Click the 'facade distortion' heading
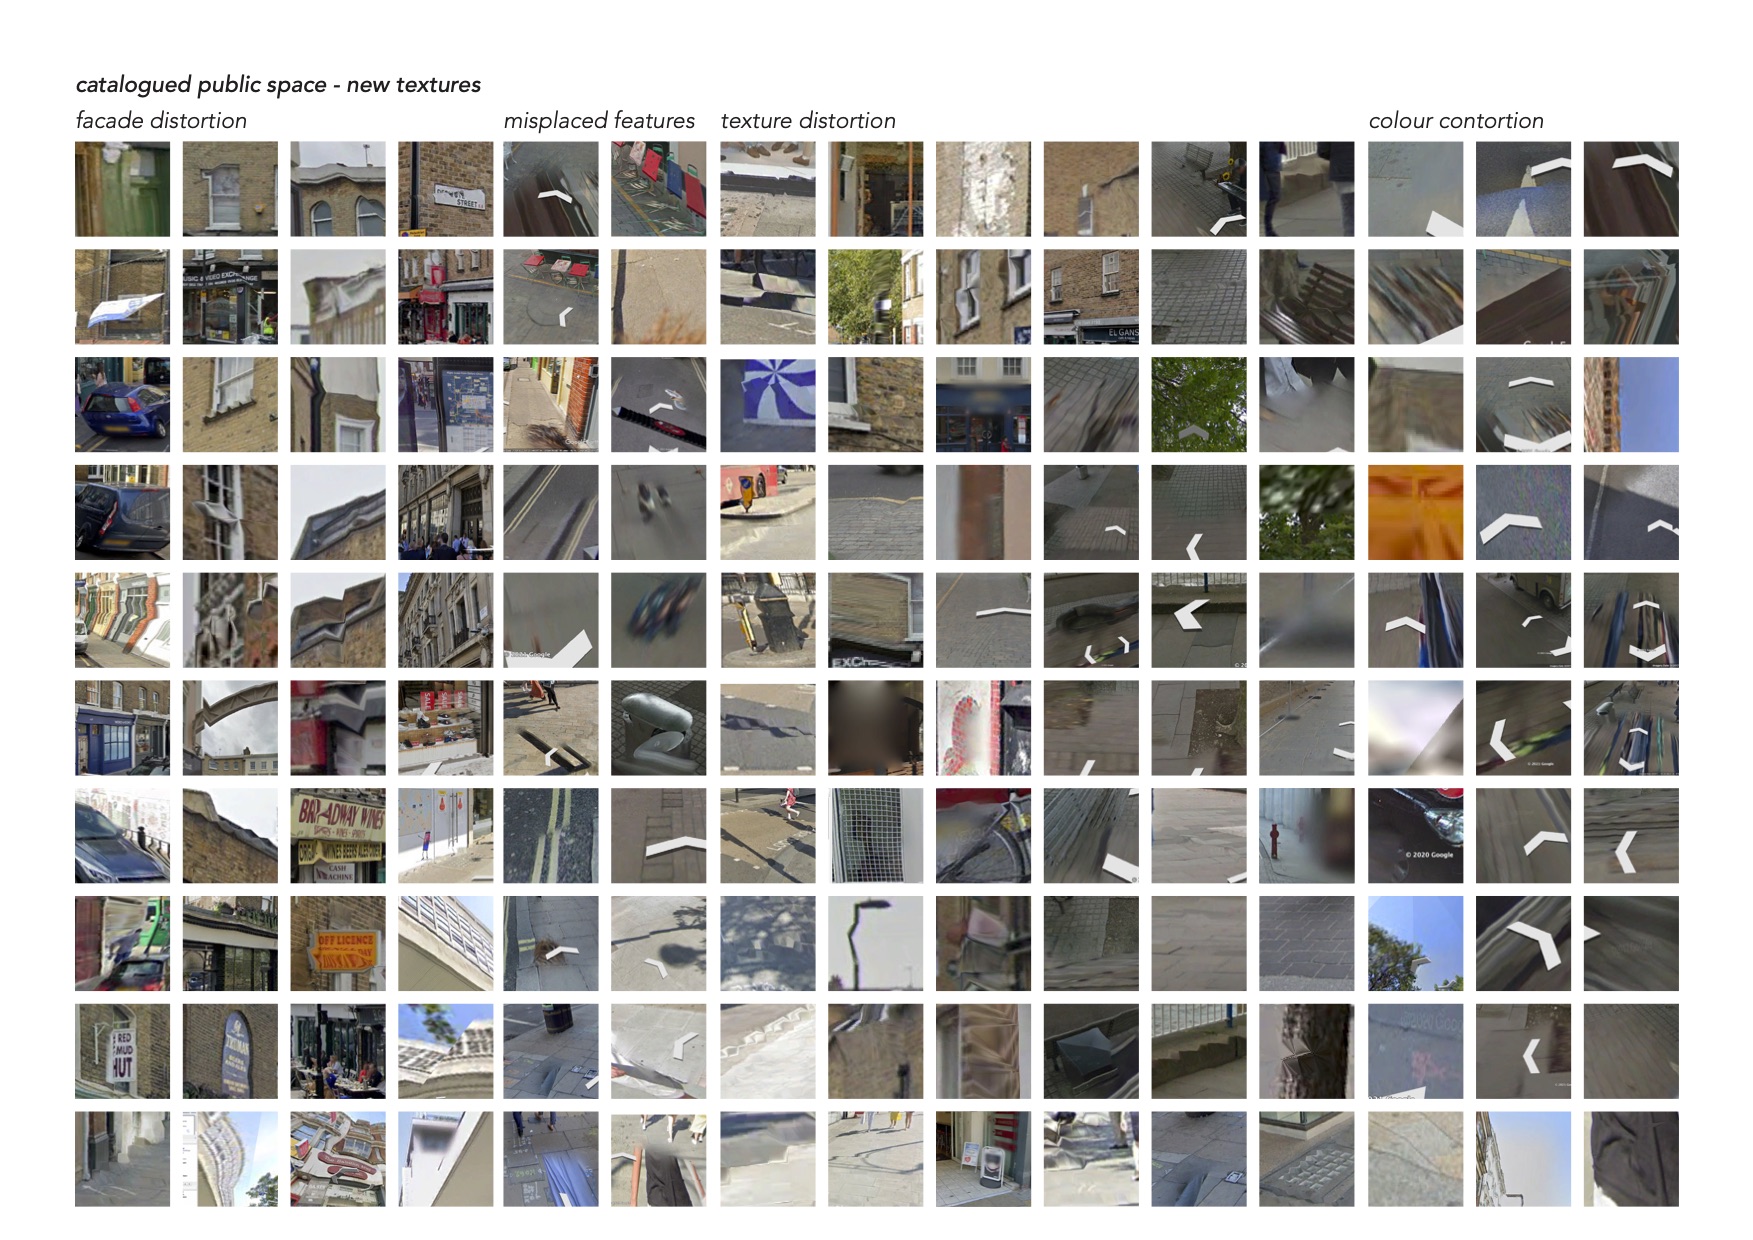Viewport: 1753px width, 1240px height. (x=161, y=121)
